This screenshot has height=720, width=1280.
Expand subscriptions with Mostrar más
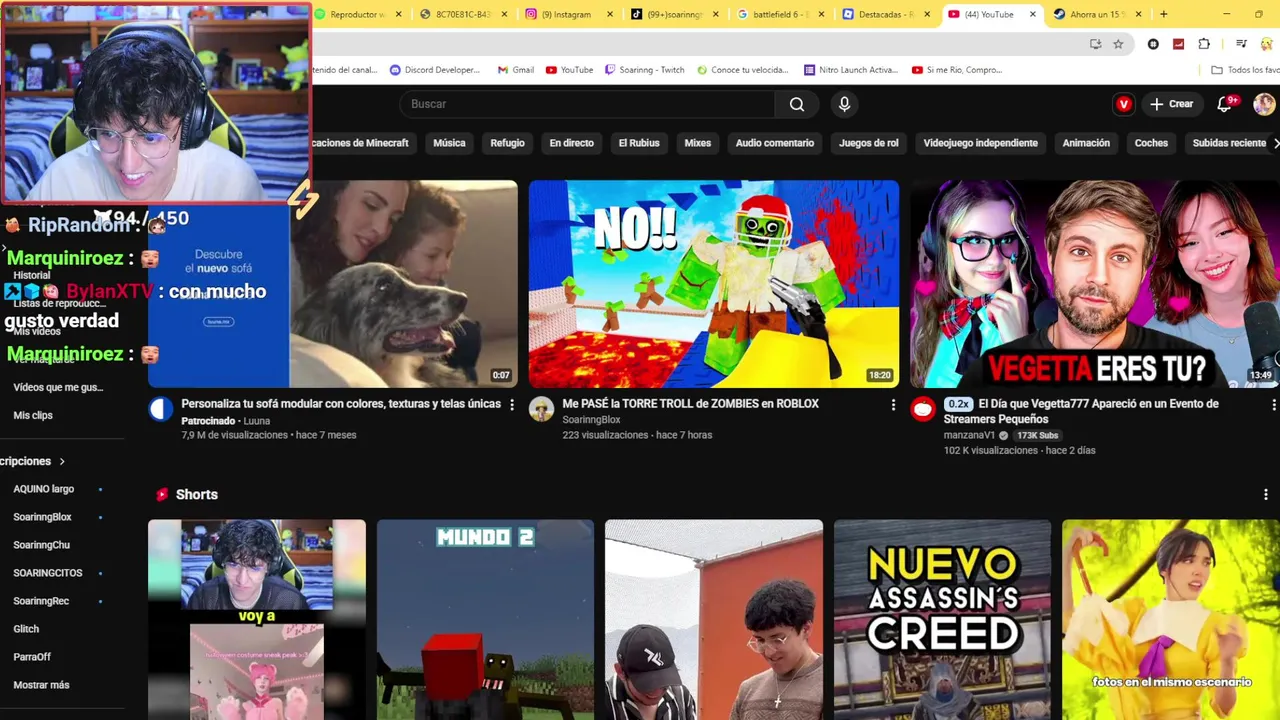[41, 685]
